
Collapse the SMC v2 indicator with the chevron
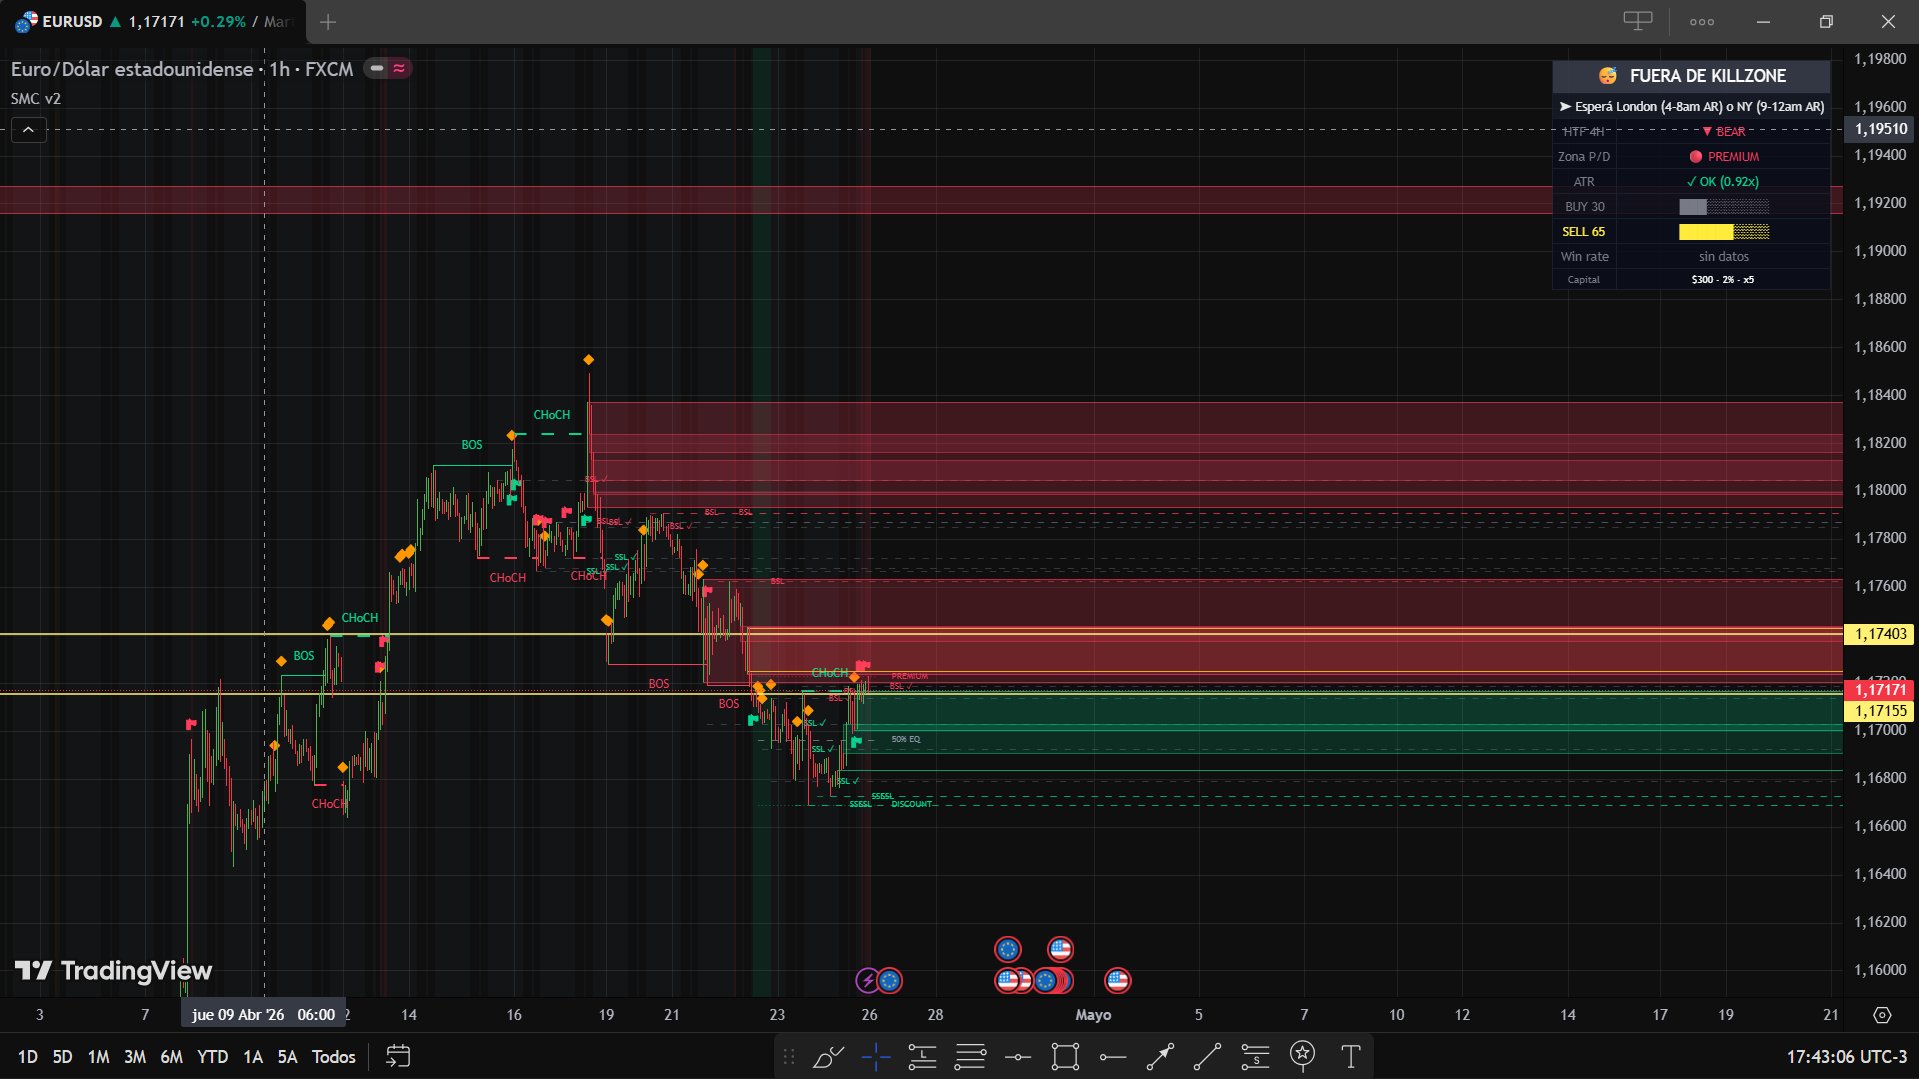coord(27,129)
